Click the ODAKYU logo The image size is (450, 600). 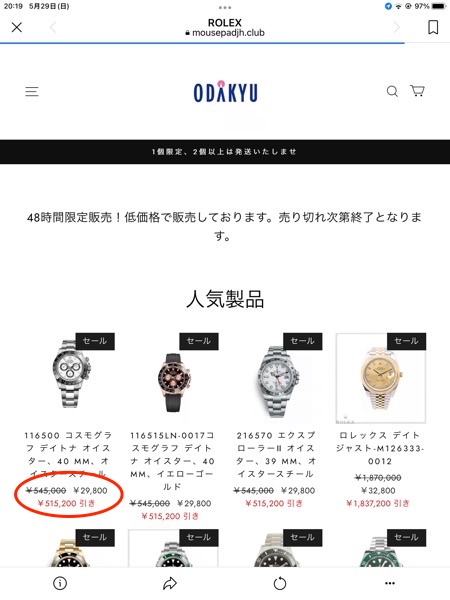tap(225, 92)
